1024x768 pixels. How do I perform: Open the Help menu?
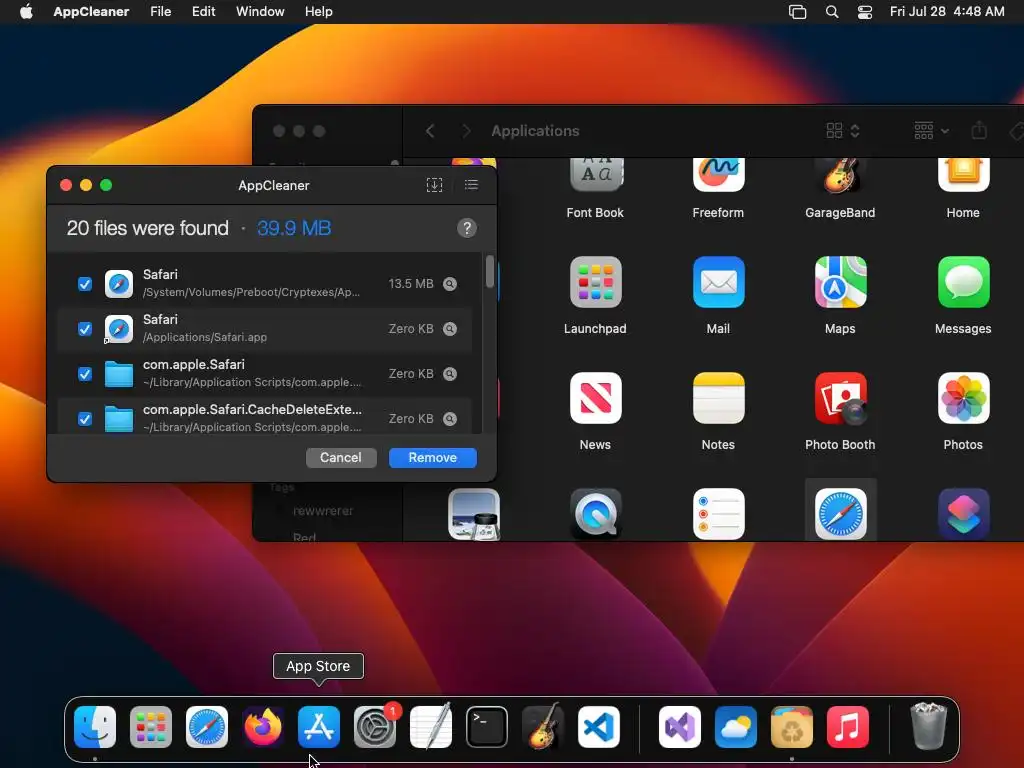click(x=319, y=11)
